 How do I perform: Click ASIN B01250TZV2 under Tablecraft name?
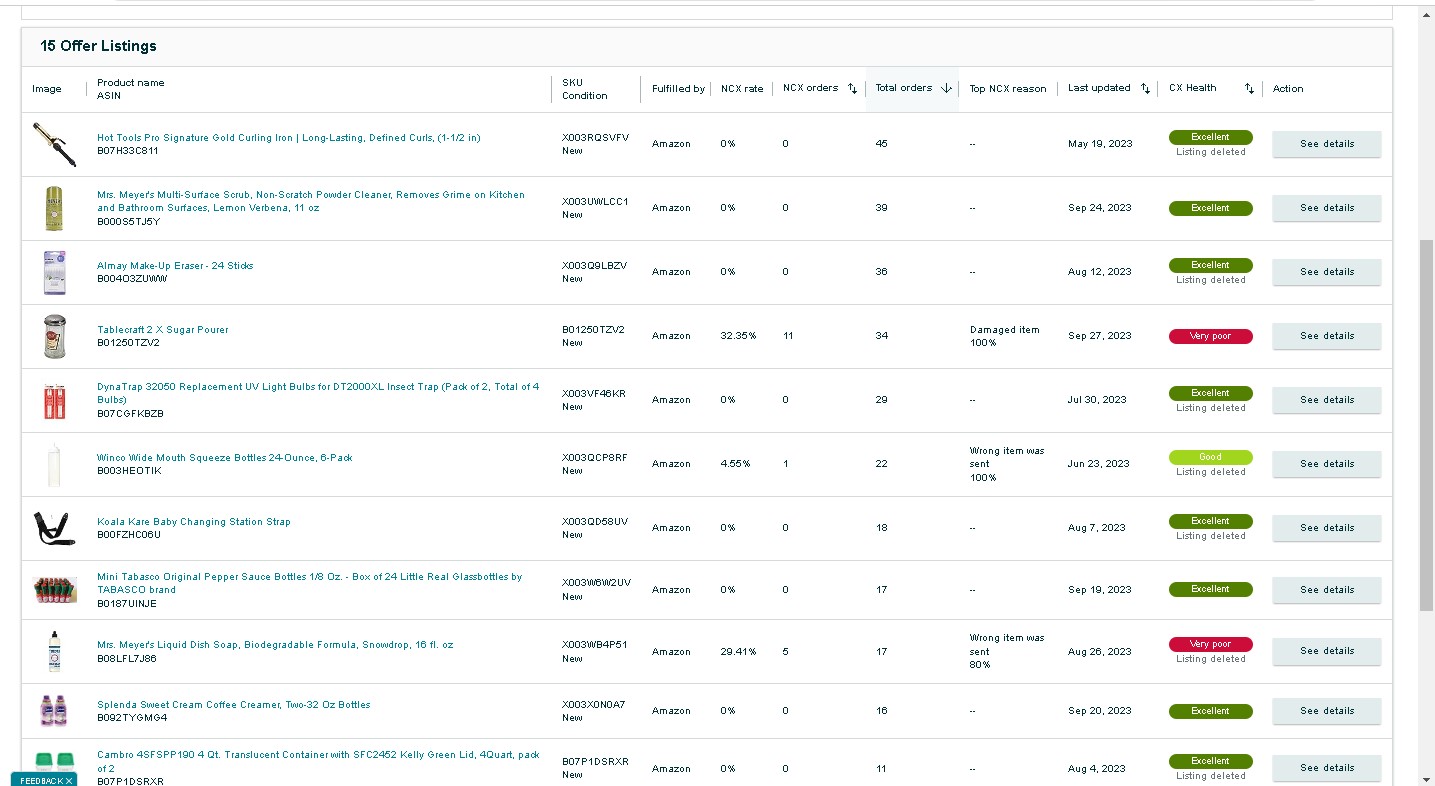coord(128,343)
